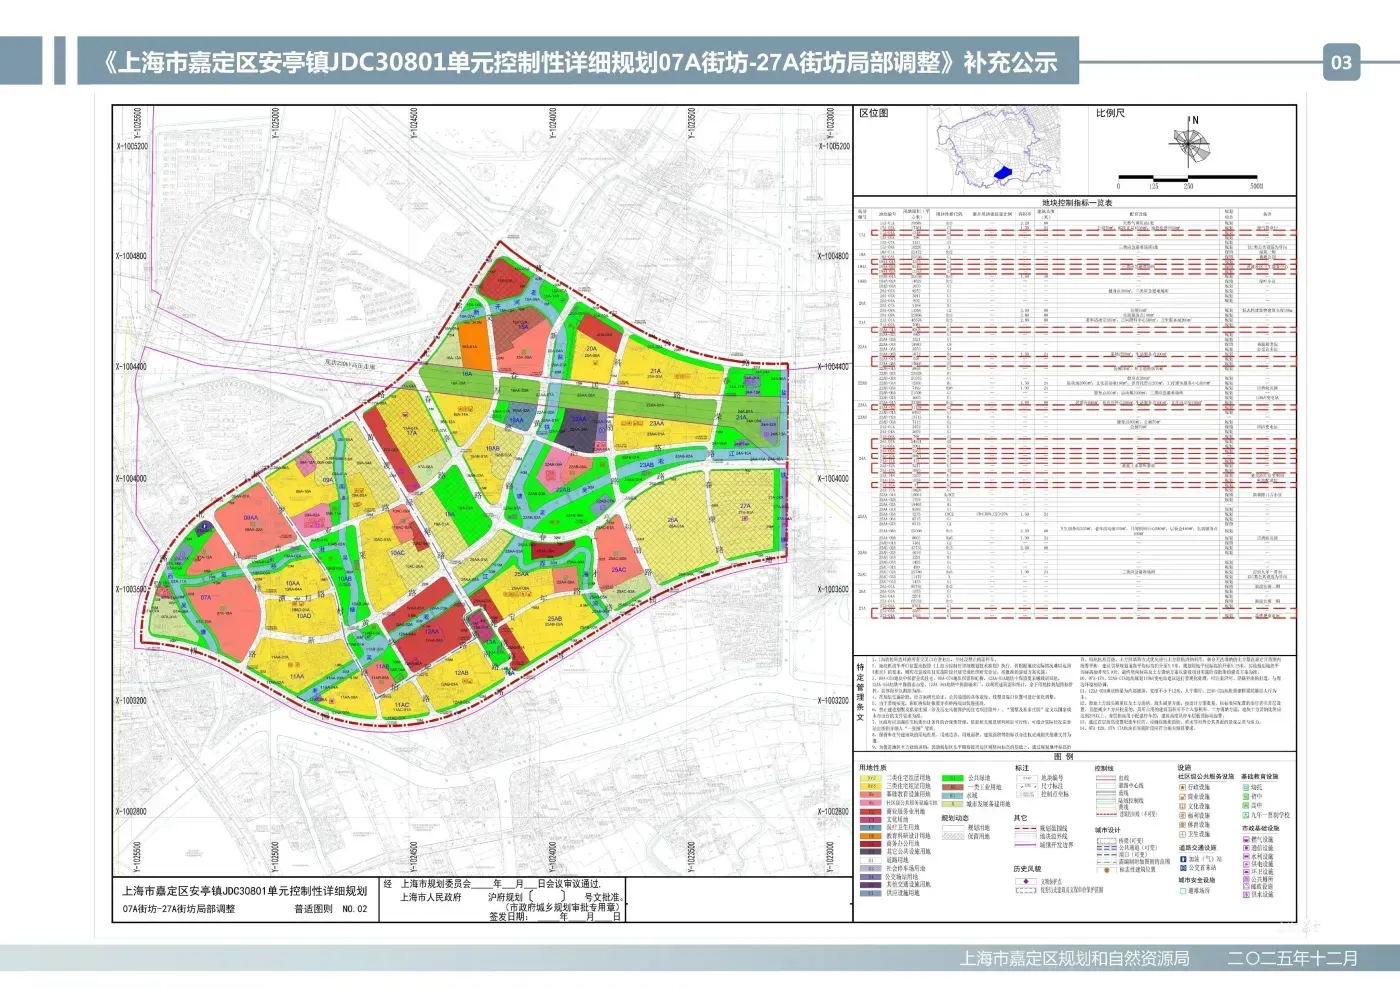1400x989 pixels.
Task: Click the bus terminal icon in legend
Action: 1182,868
